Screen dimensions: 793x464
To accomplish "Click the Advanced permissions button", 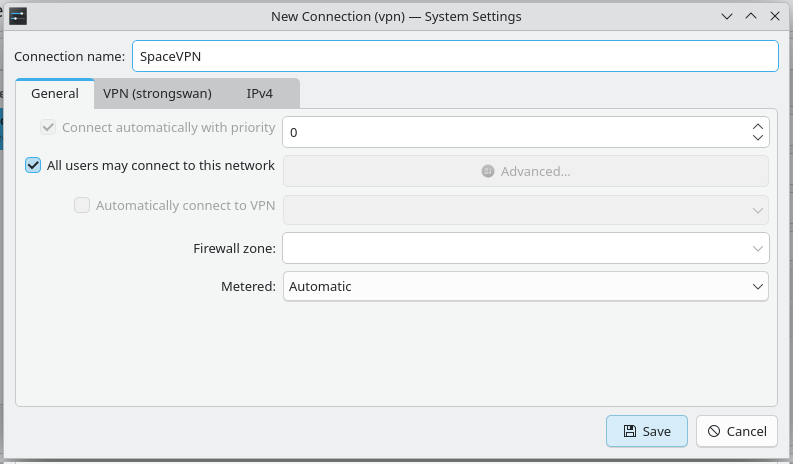I will pyautogui.click(x=526, y=171).
